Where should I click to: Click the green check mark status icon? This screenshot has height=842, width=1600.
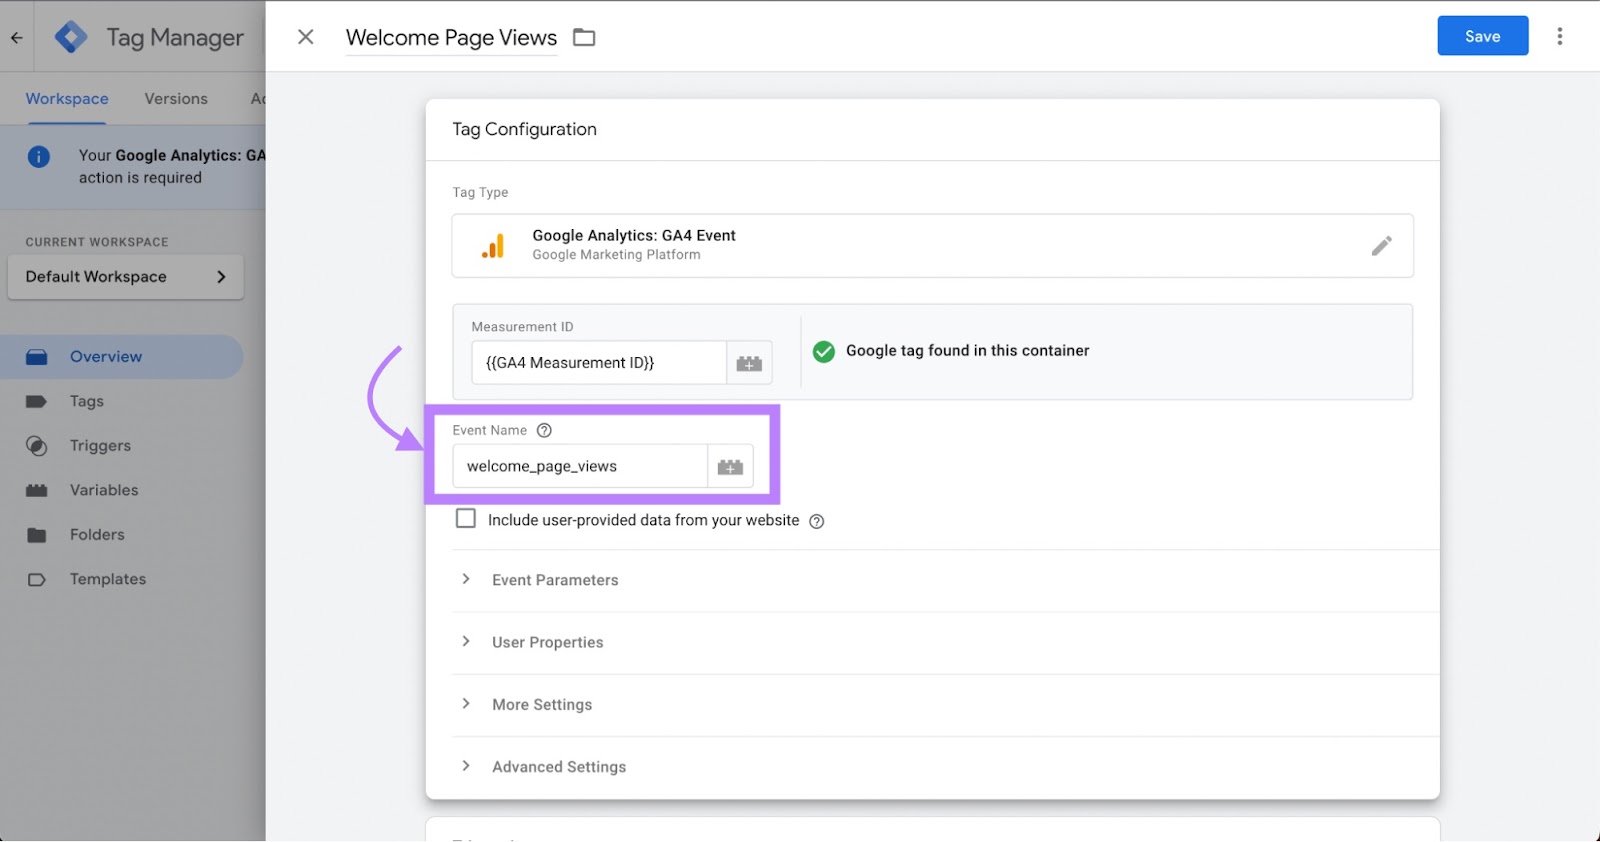click(823, 352)
